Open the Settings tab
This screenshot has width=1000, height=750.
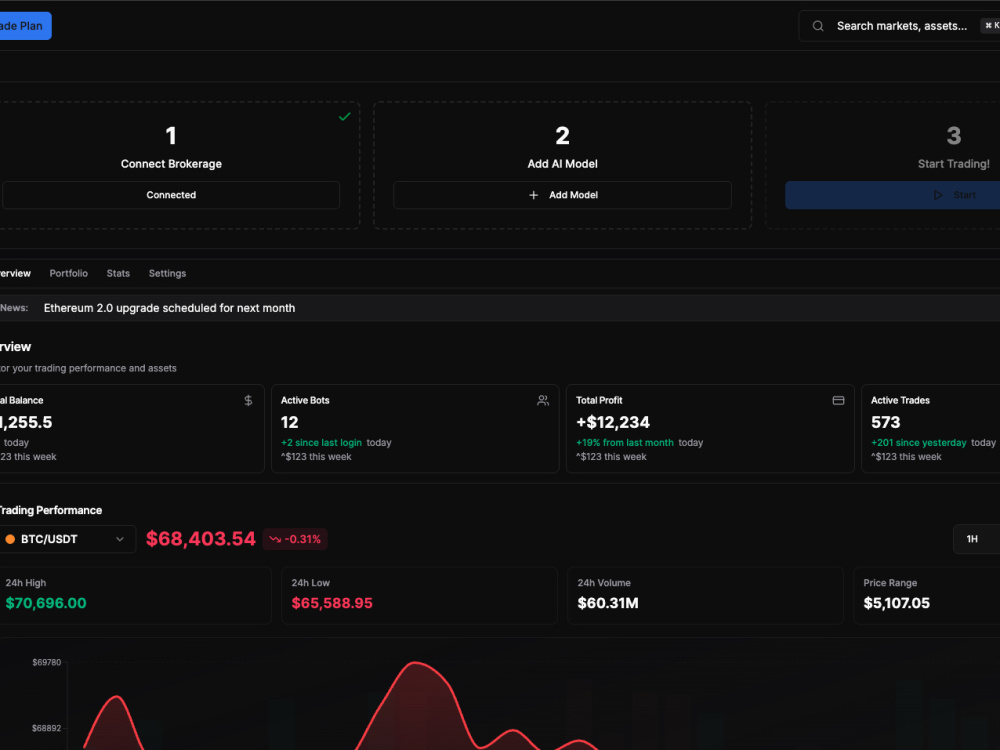point(167,274)
